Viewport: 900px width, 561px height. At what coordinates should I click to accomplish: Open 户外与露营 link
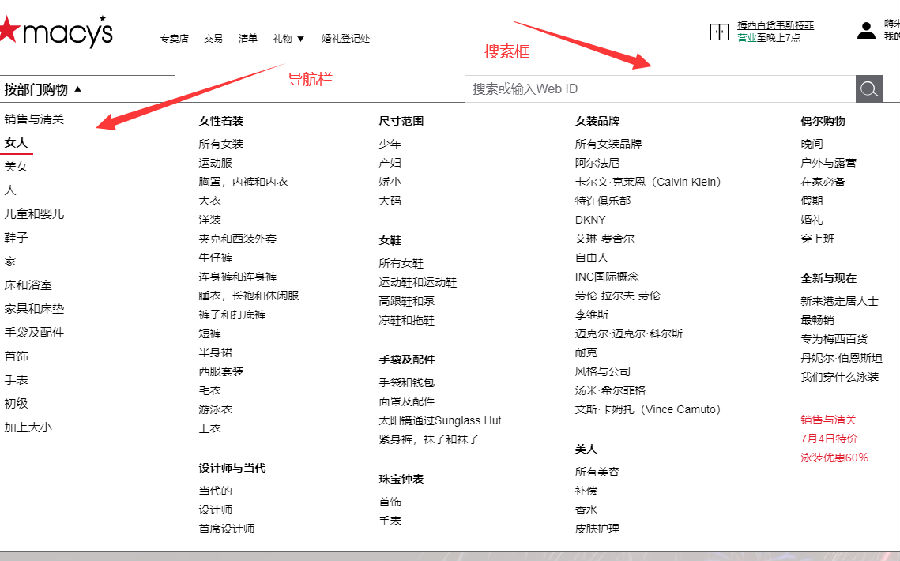tap(828, 163)
